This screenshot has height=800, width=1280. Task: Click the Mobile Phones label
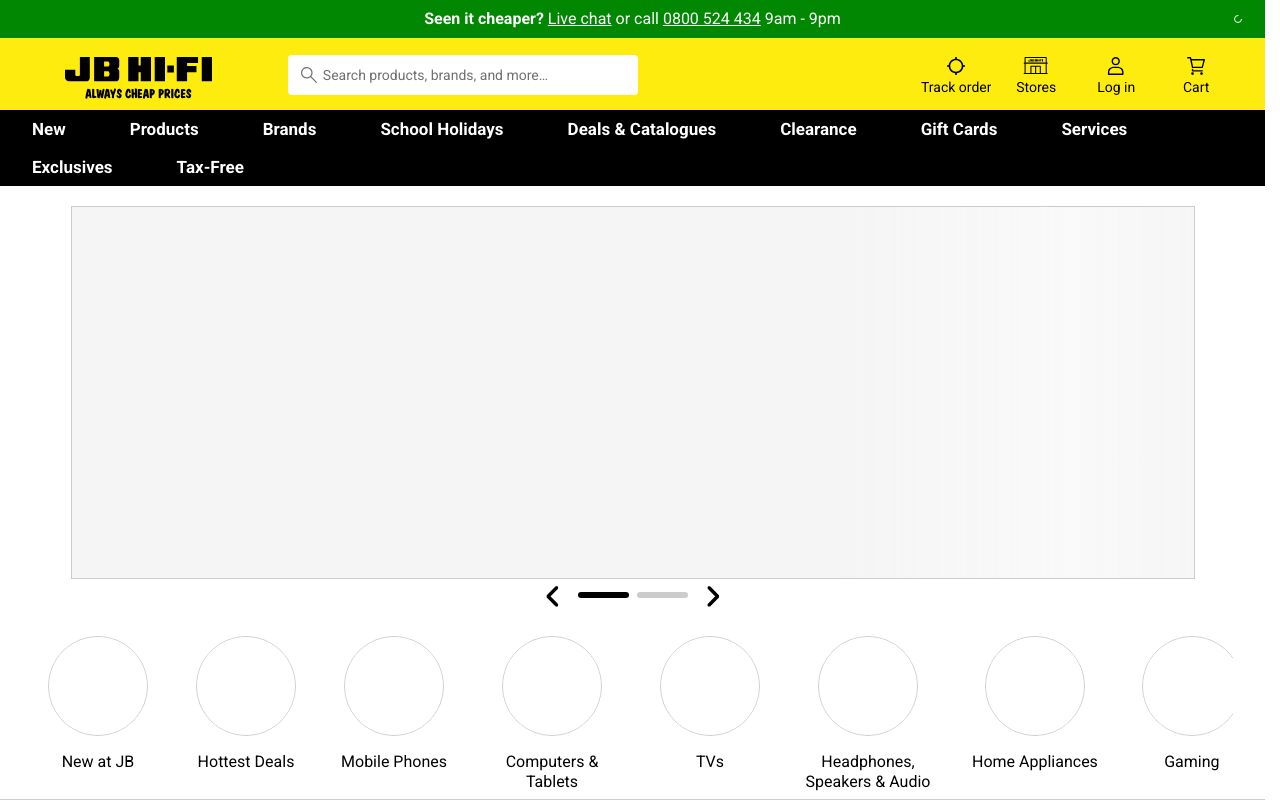click(x=394, y=761)
